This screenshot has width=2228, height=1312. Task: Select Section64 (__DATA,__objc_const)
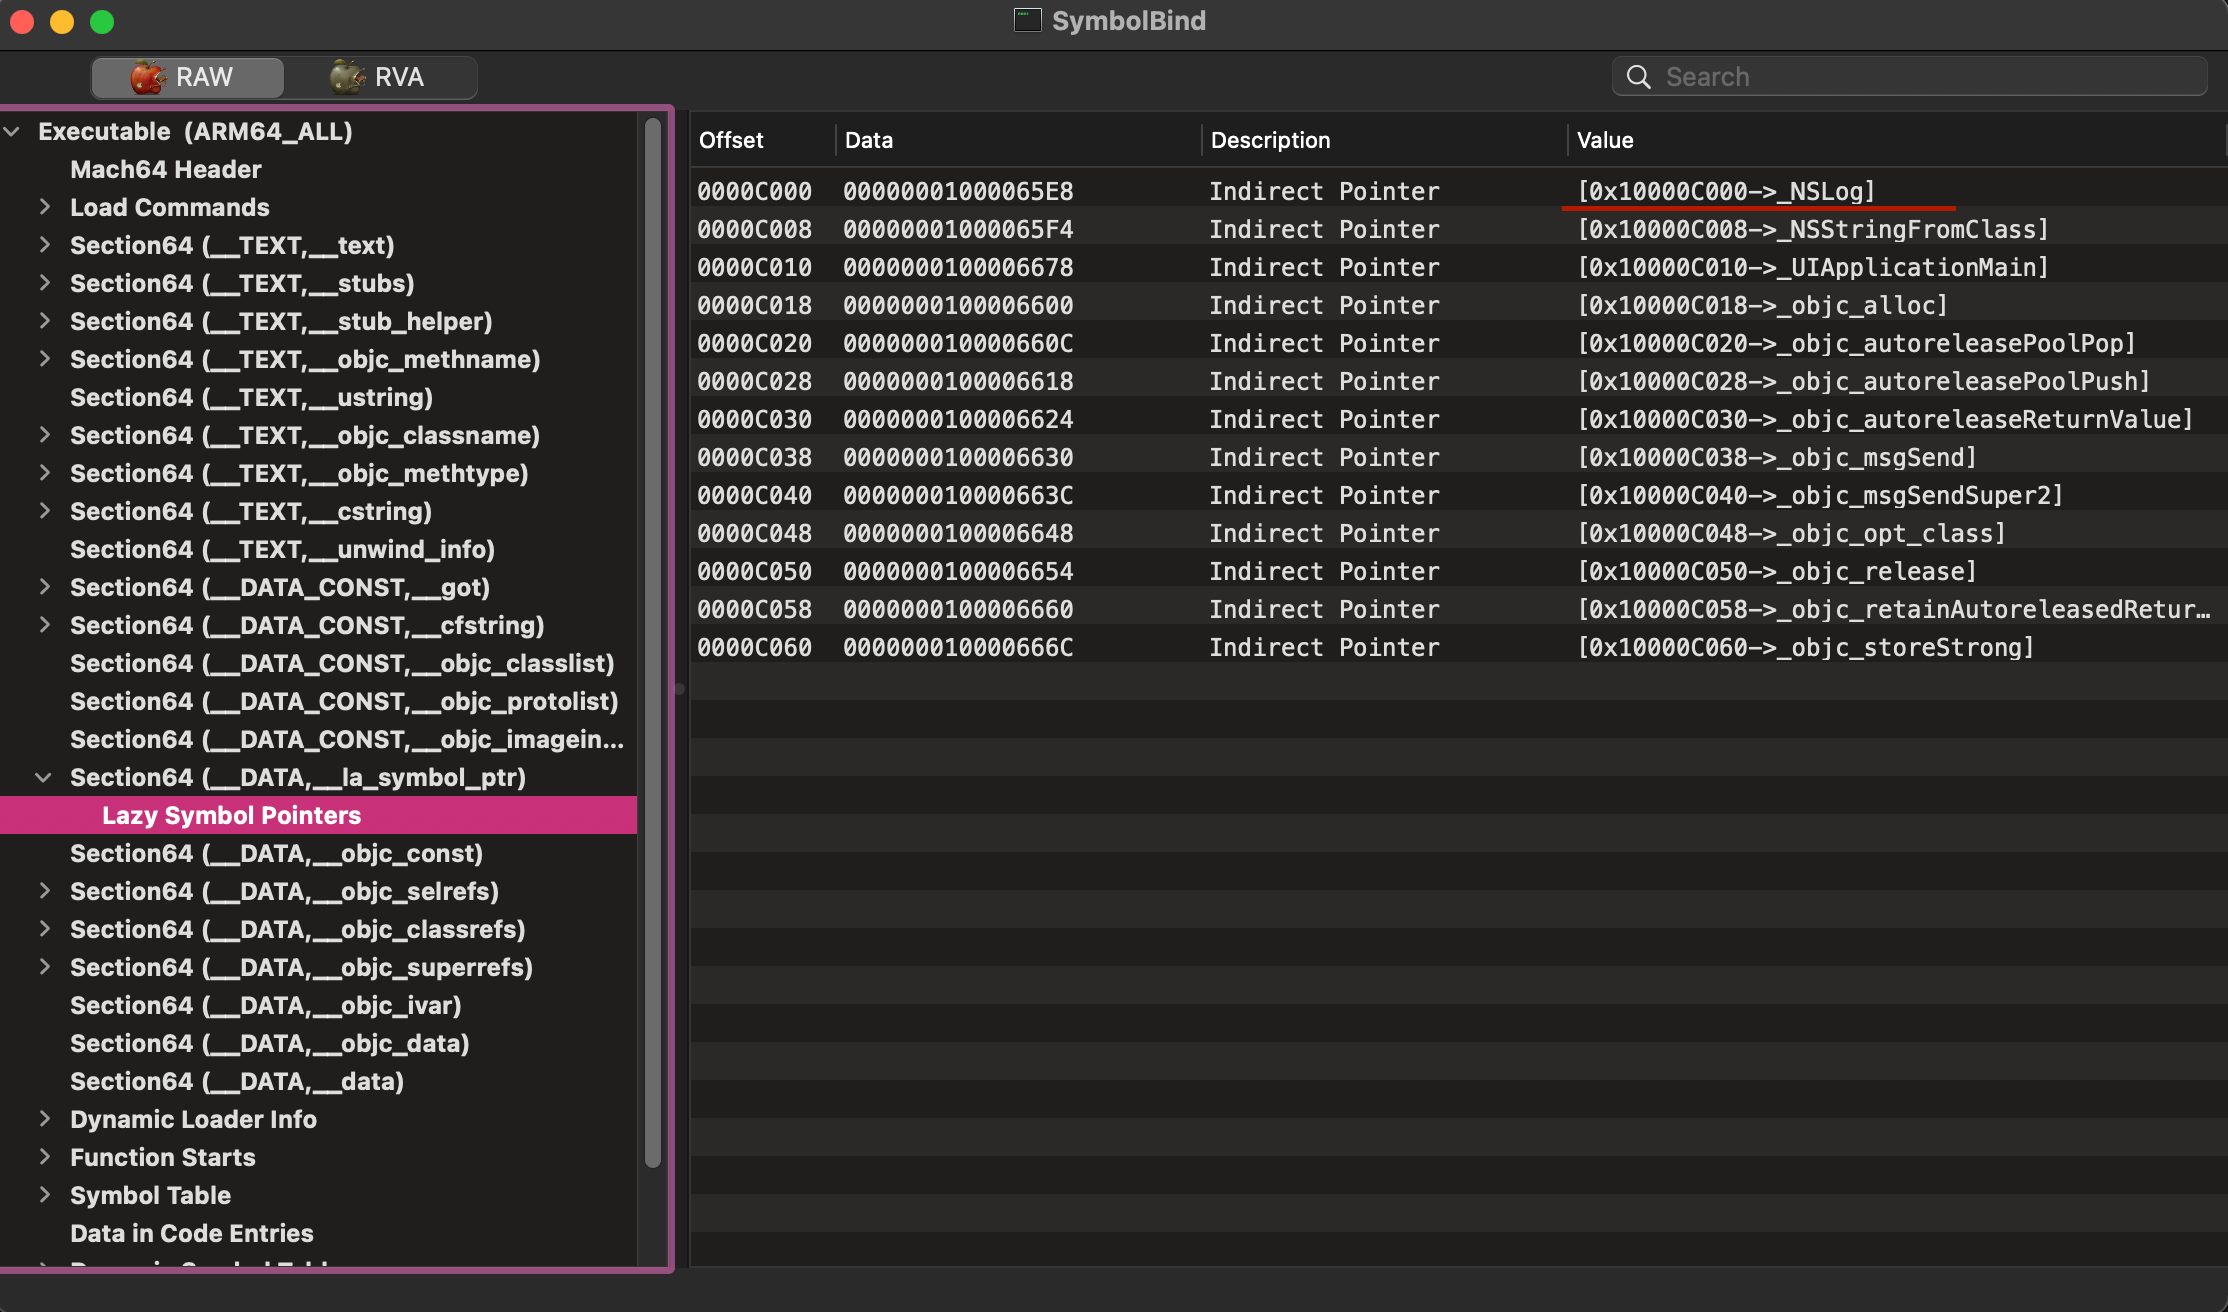click(x=276, y=854)
